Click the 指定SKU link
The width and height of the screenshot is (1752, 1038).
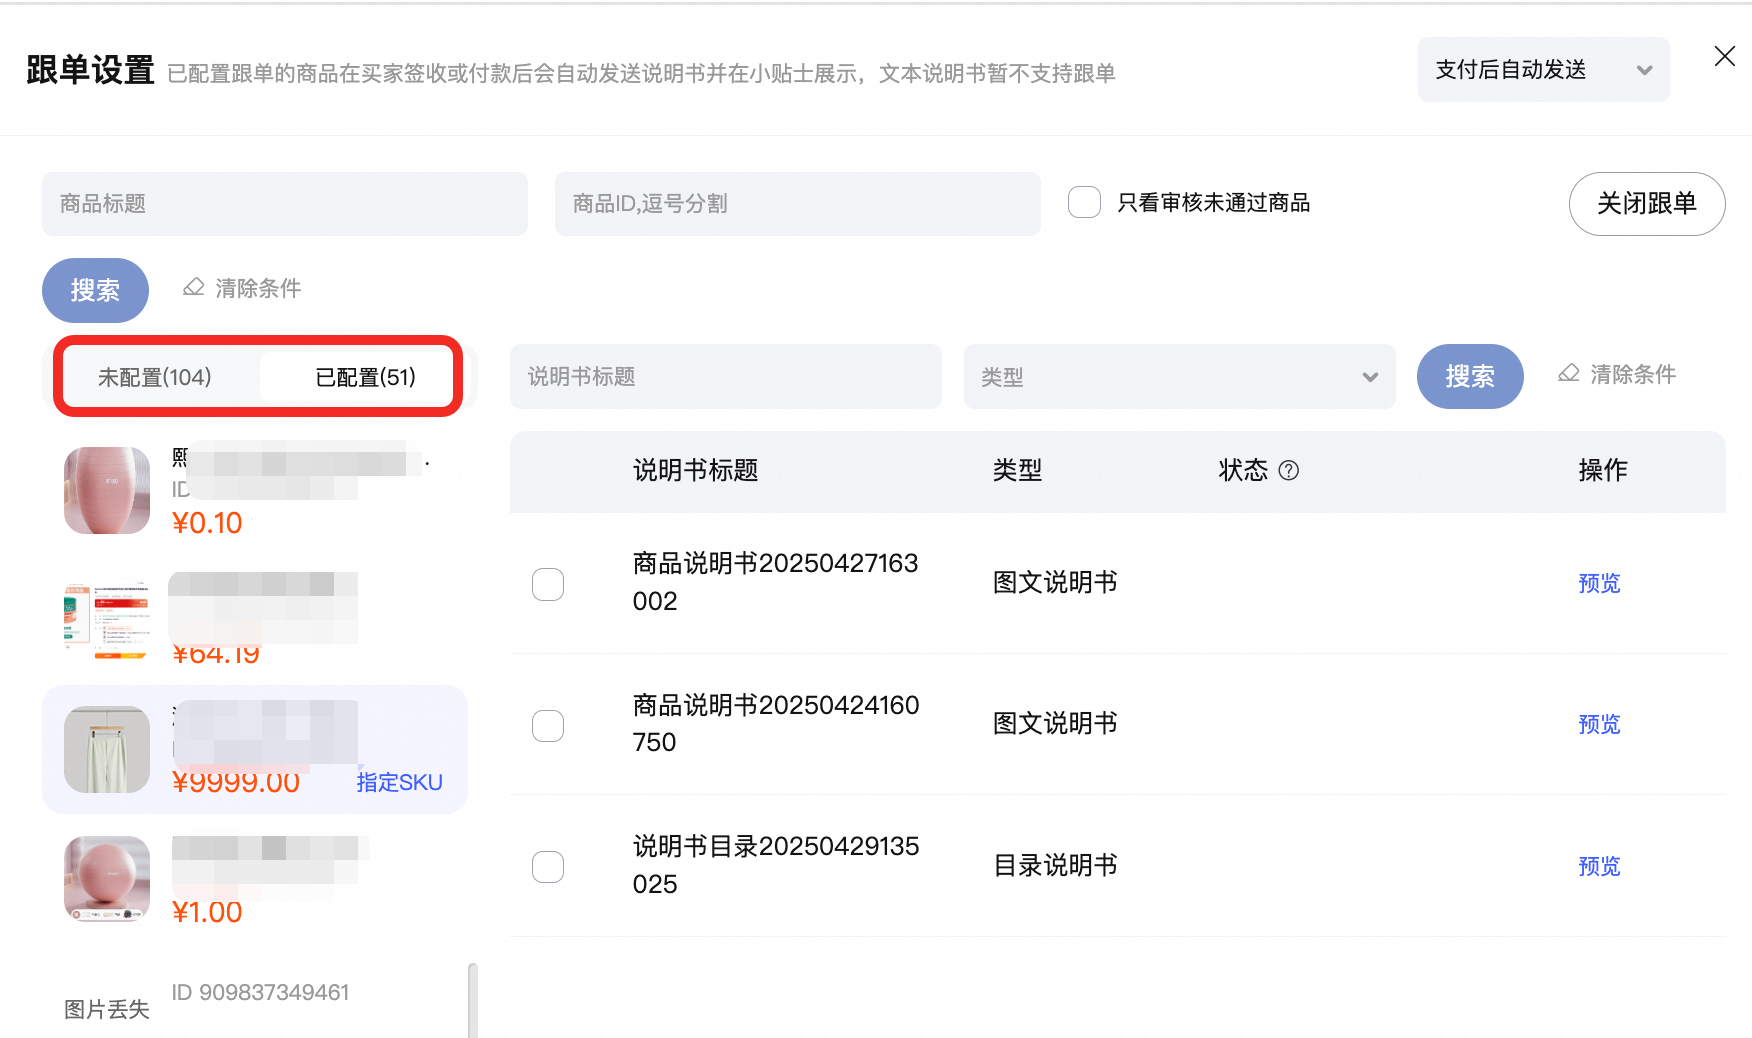click(x=399, y=783)
